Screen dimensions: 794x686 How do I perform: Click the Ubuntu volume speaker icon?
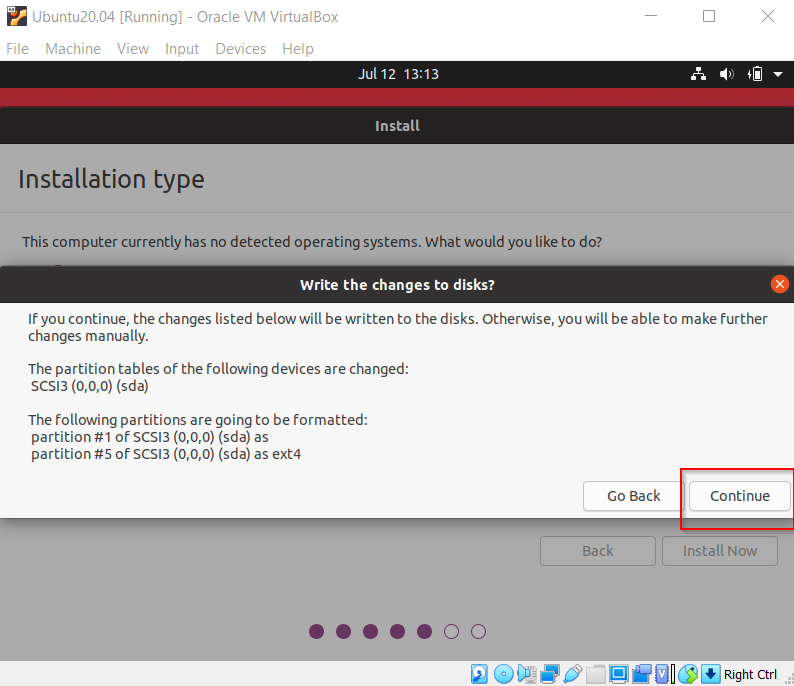[x=727, y=74]
